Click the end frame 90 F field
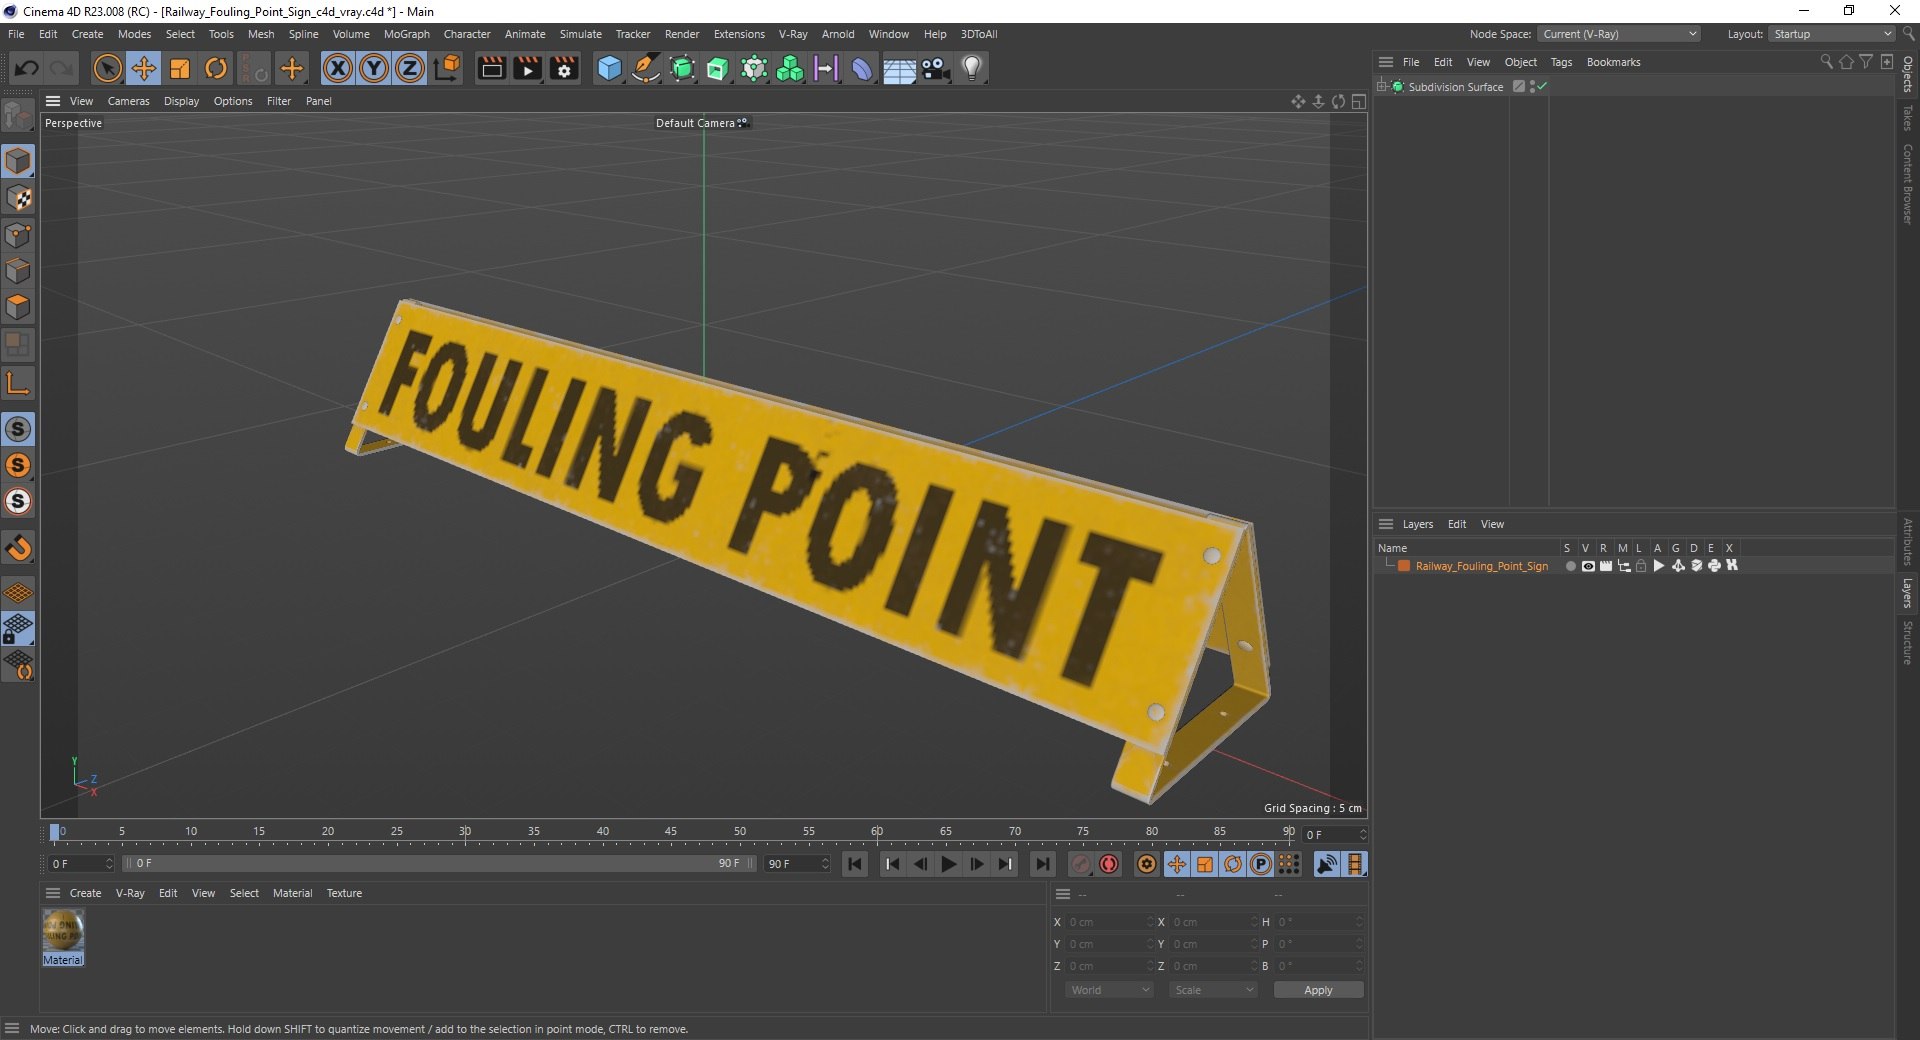 (x=797, y=864)
